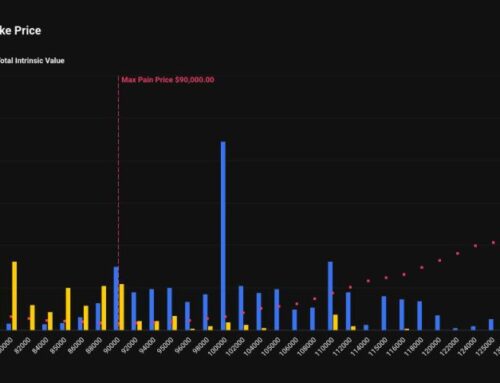The image size is (500, 383).
Task: Click the x-axis label 124000
Action: pyautogui.click(x=467, y=347)
